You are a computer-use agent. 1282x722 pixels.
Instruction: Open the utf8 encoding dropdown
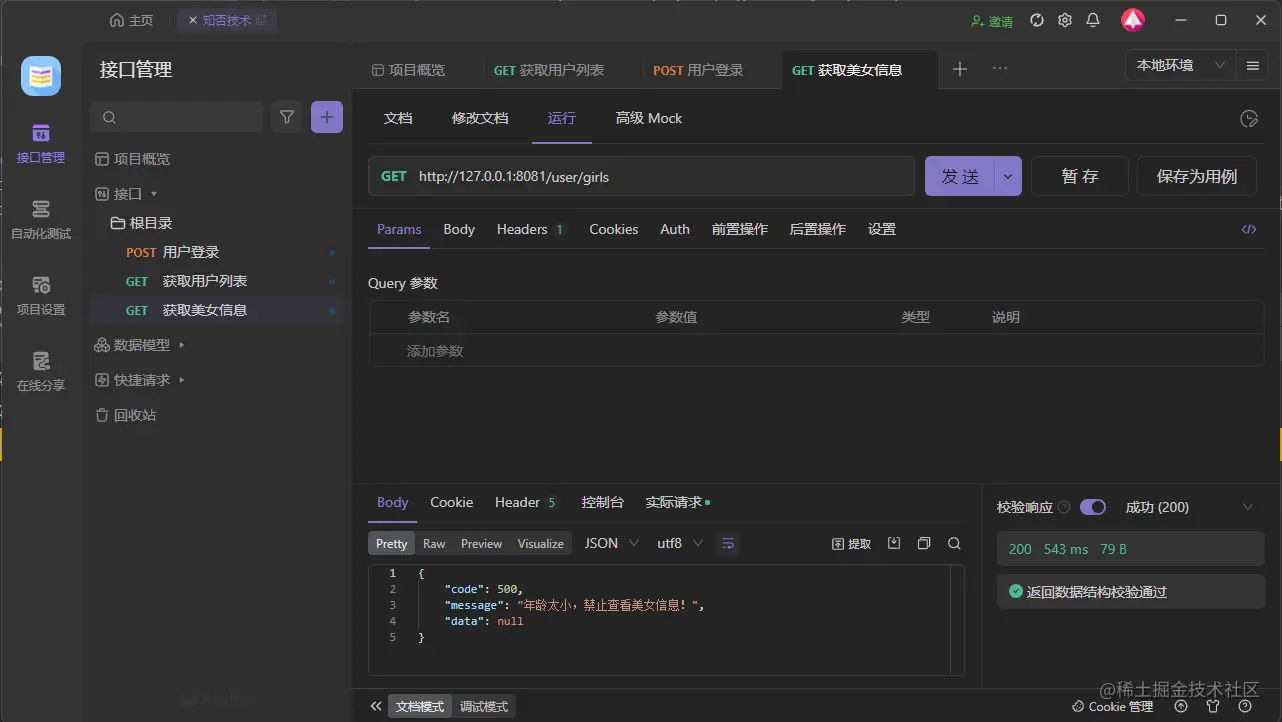point(680,543)
